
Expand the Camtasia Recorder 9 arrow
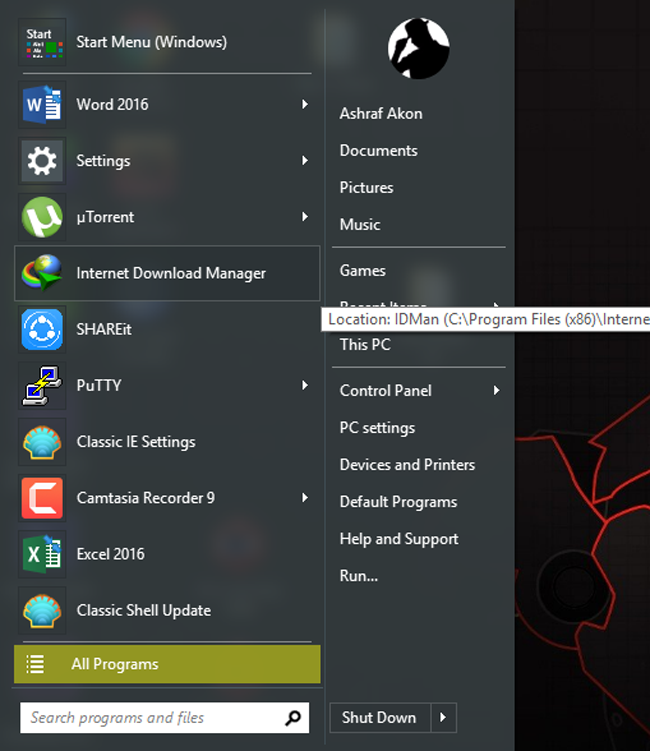[x=305, y=498]
